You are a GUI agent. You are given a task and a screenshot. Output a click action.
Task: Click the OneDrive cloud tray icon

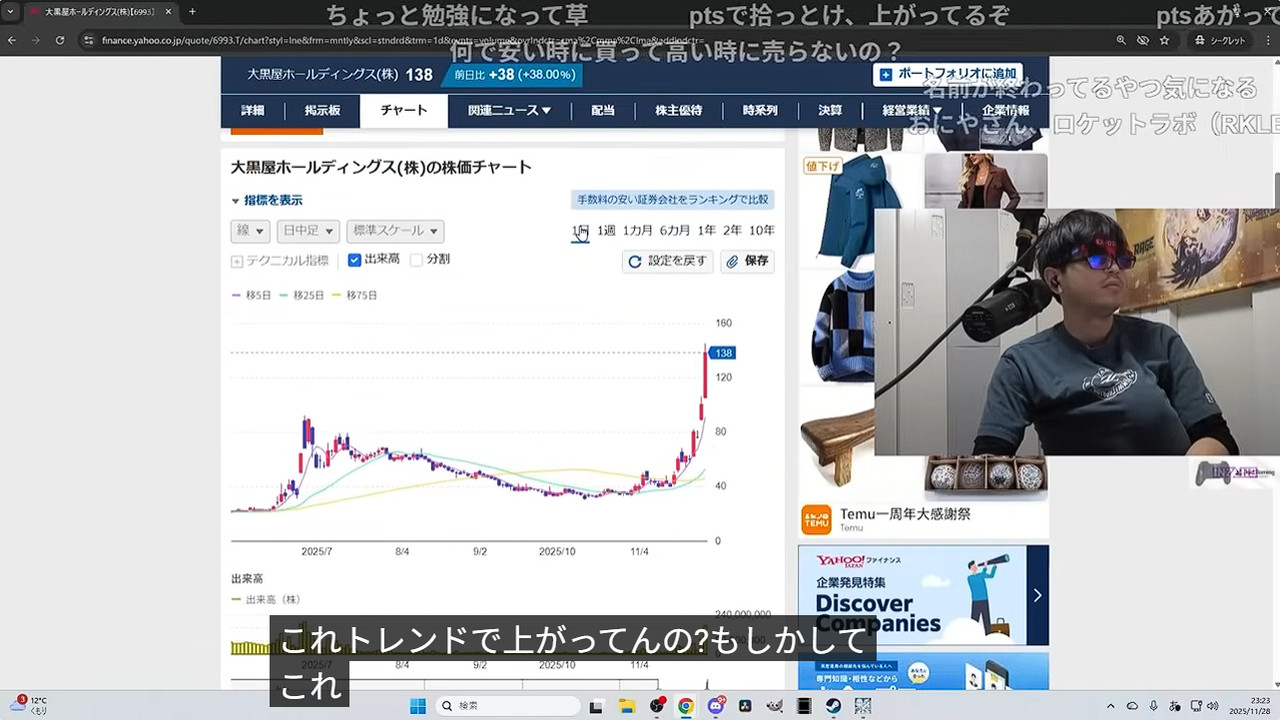coord(1133,706)
